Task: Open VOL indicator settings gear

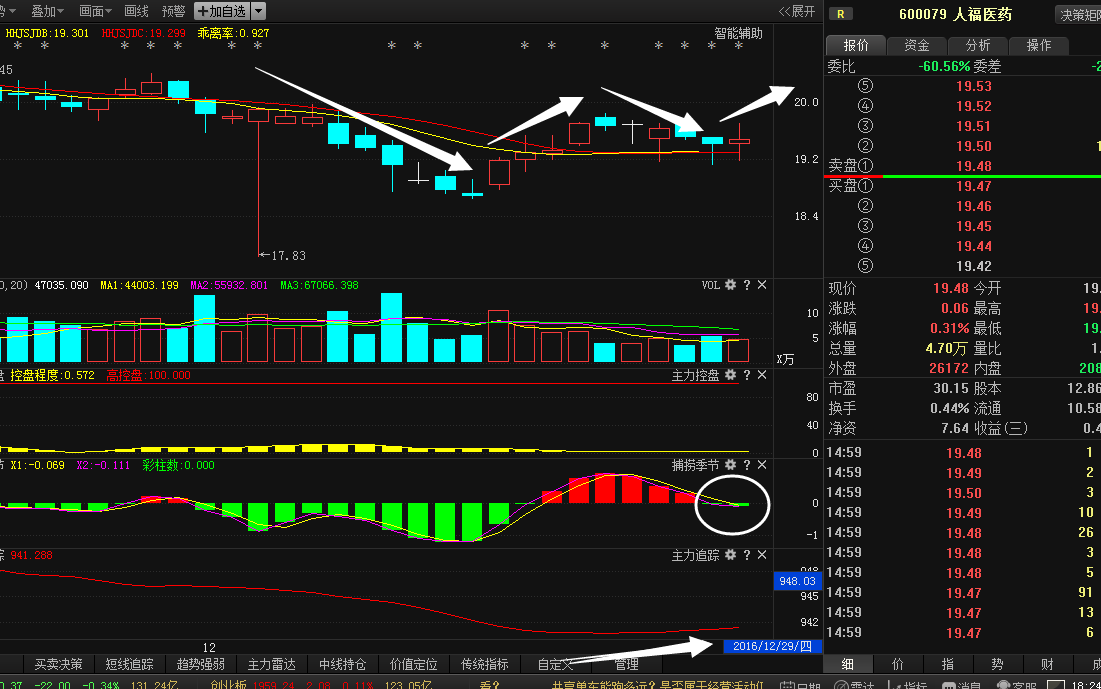Action: [730, 284]
